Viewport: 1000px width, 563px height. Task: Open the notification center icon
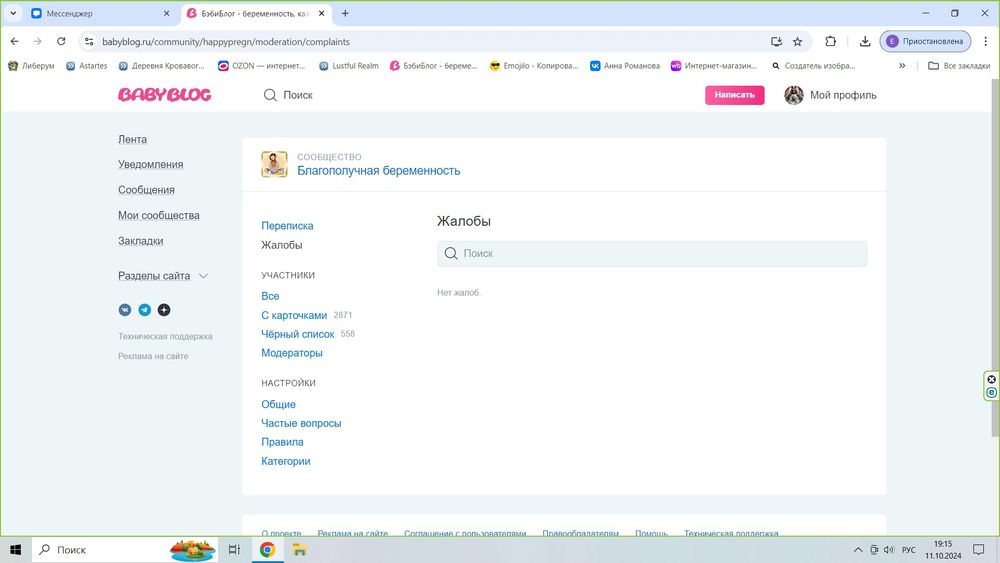coord(979,550)
